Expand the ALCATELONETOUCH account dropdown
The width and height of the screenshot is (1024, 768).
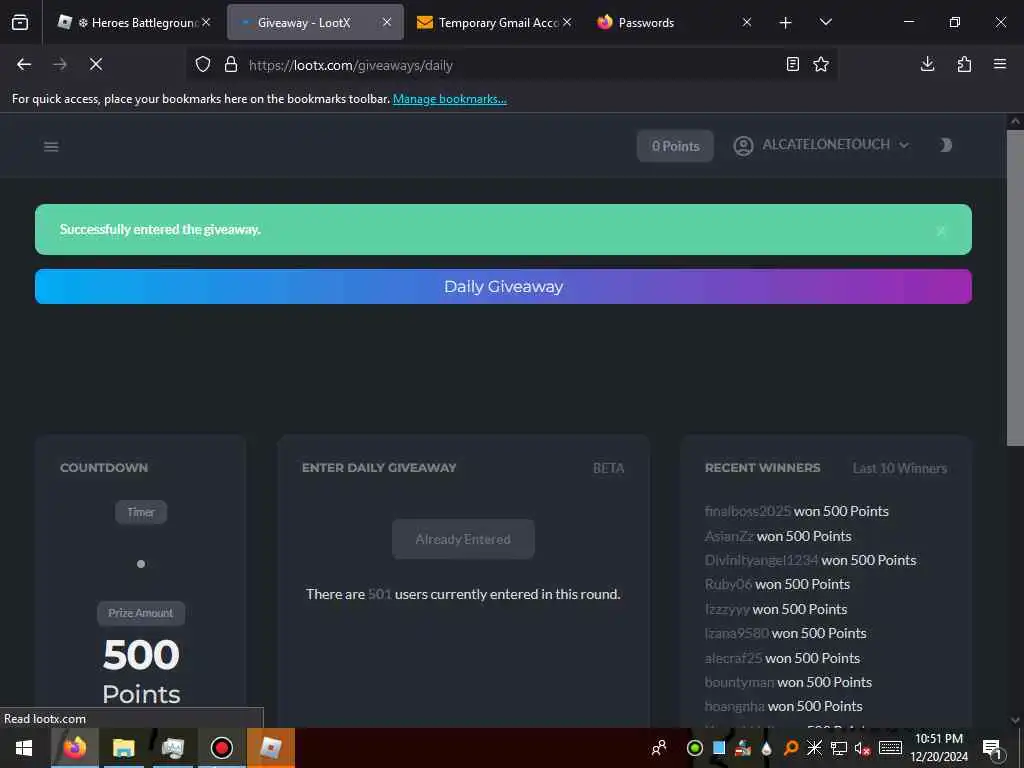click(821, 145)
